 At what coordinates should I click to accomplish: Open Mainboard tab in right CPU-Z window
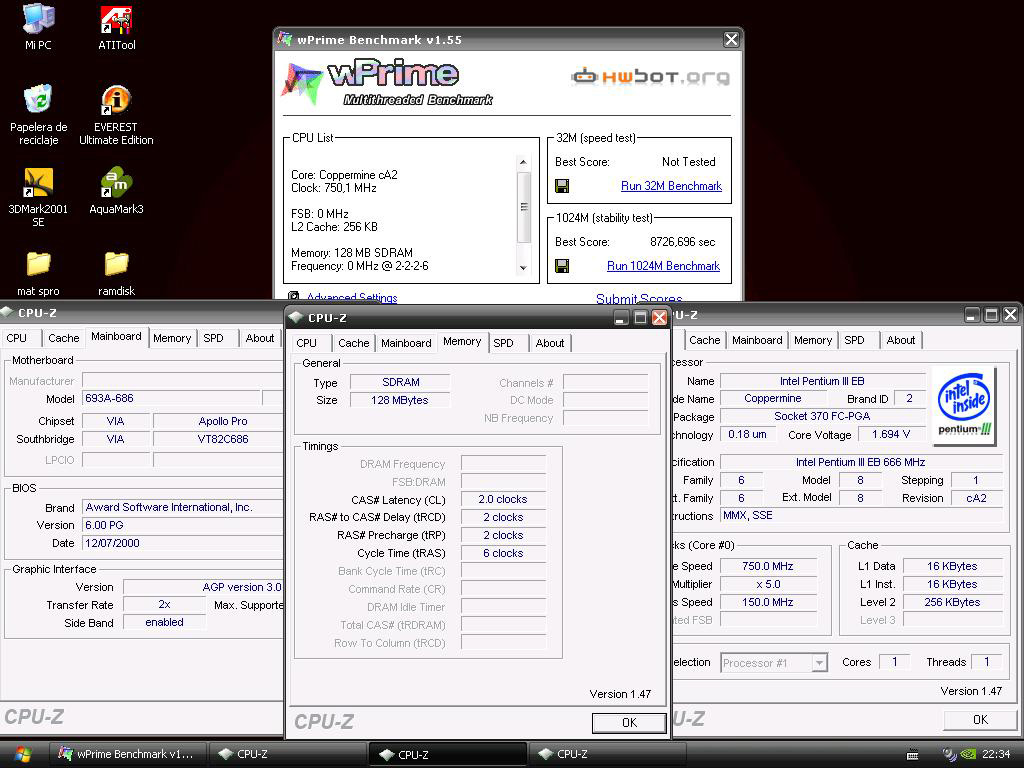point(757,340)
